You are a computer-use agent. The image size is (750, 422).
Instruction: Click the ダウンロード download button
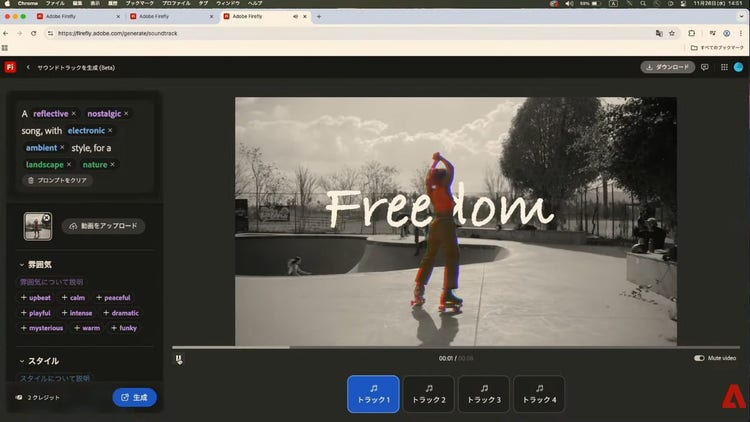[667, 67]
